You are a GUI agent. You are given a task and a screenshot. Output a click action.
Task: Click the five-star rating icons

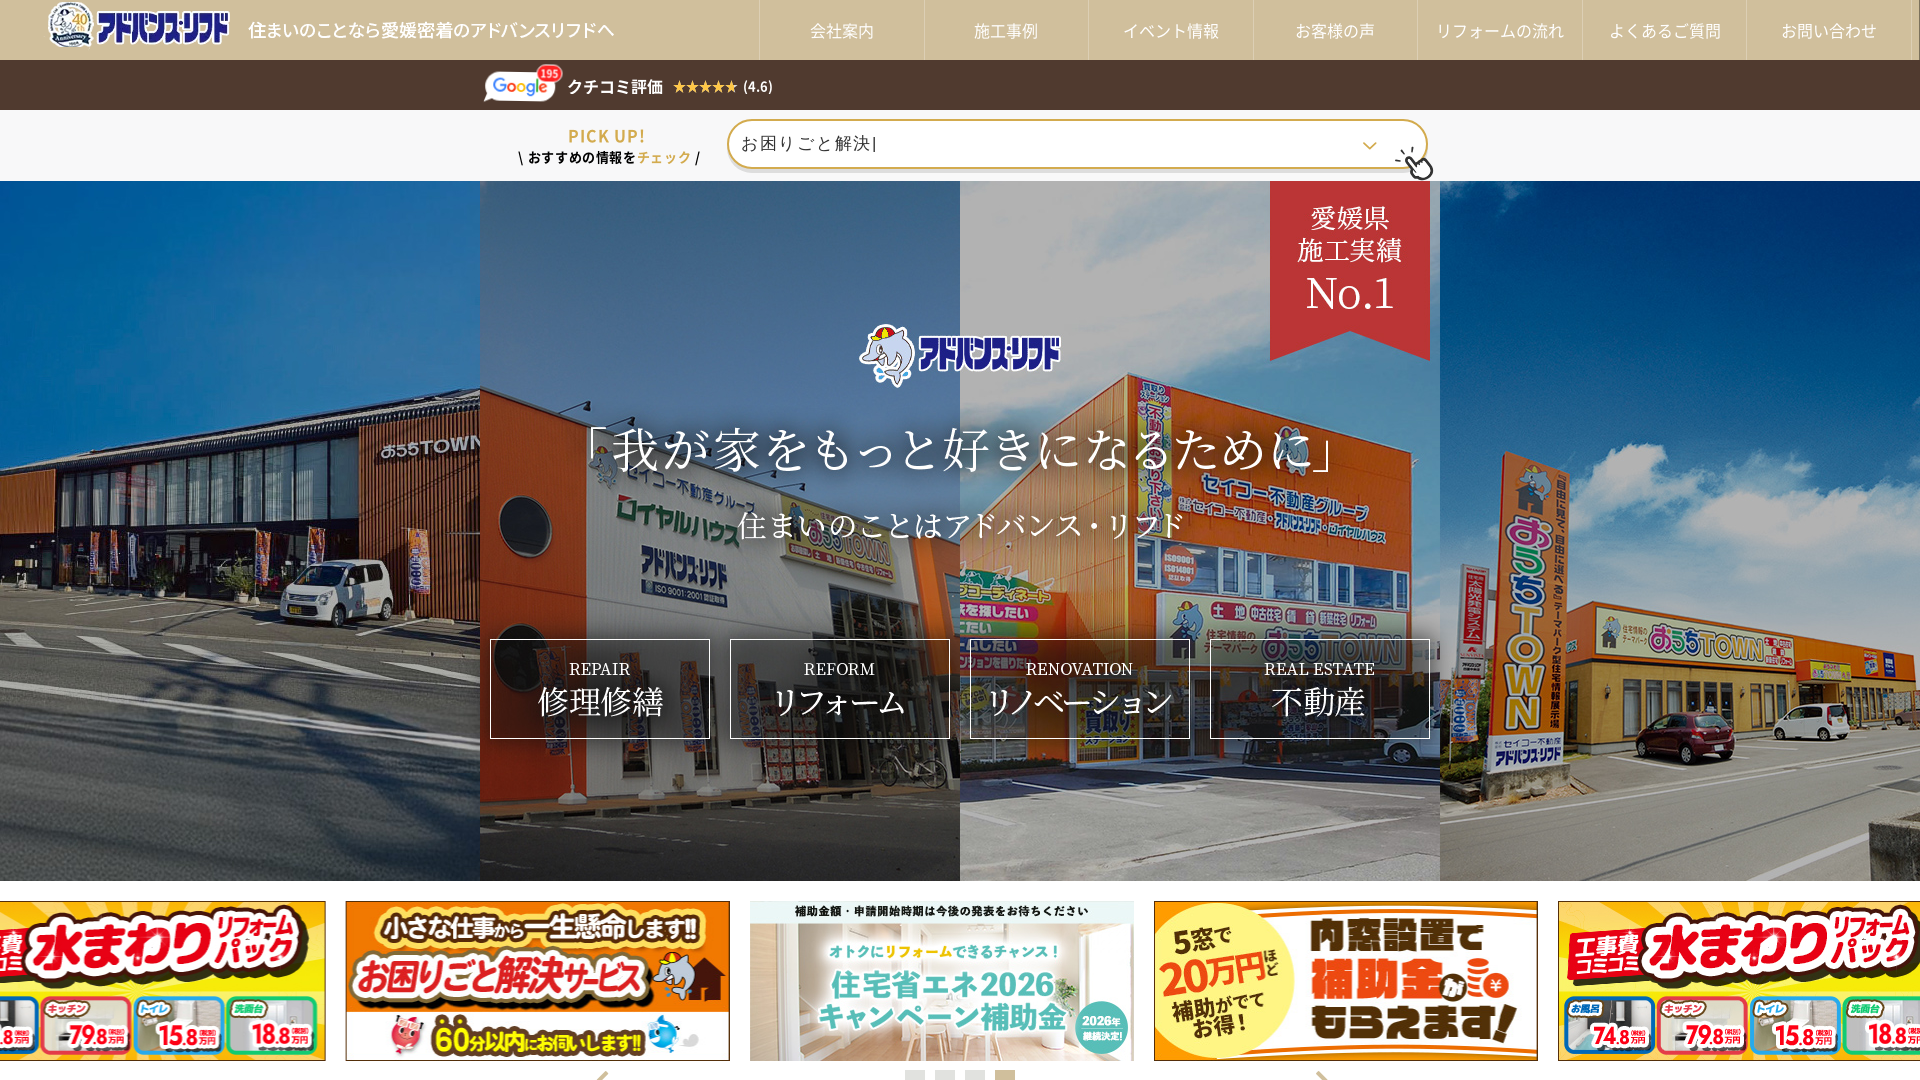coord(707,87)
